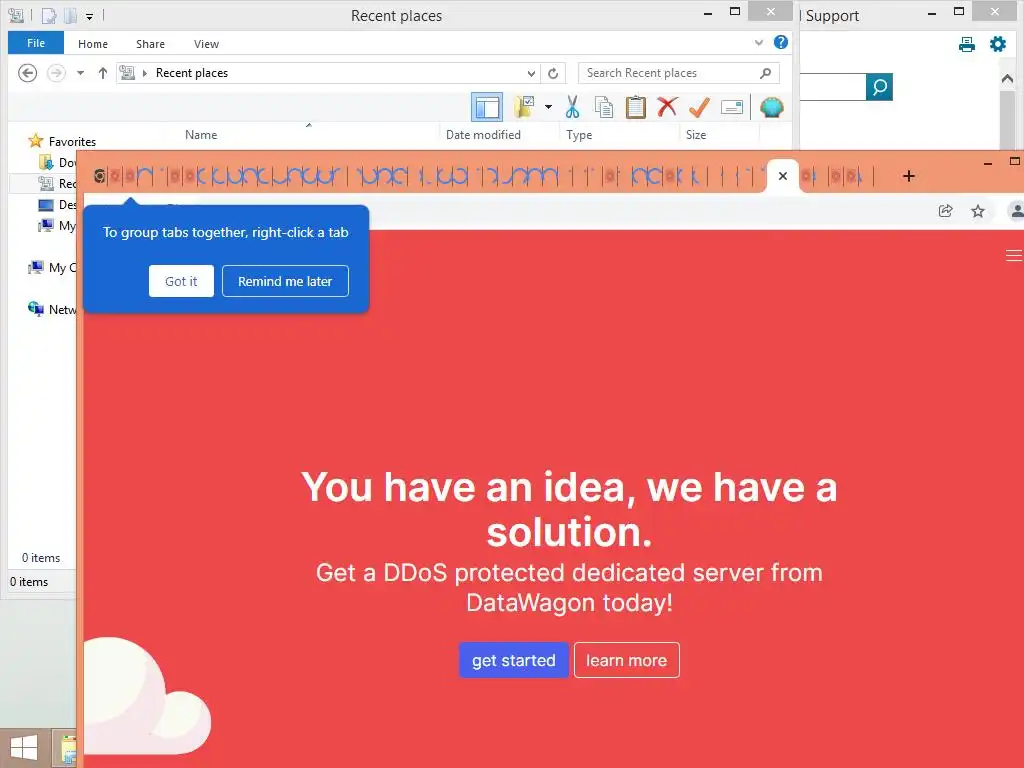
Task: Click the print icon in Support window
Action: tap(967, 44)
